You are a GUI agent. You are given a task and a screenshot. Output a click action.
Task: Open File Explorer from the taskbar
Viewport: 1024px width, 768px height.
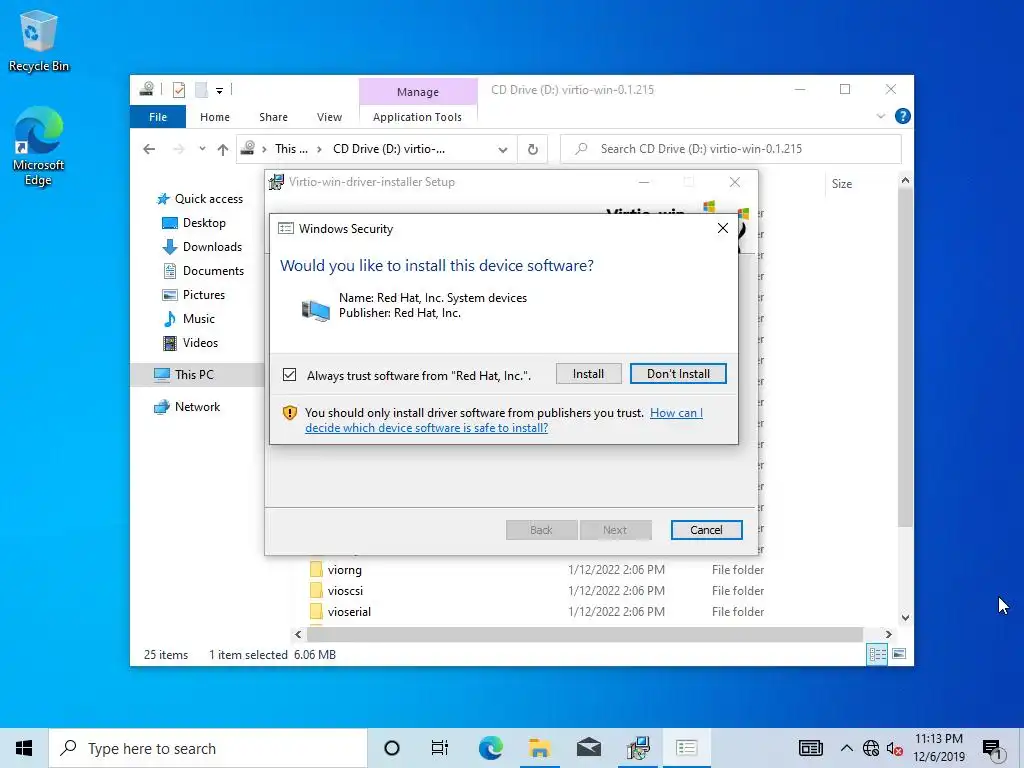(539, 748)
